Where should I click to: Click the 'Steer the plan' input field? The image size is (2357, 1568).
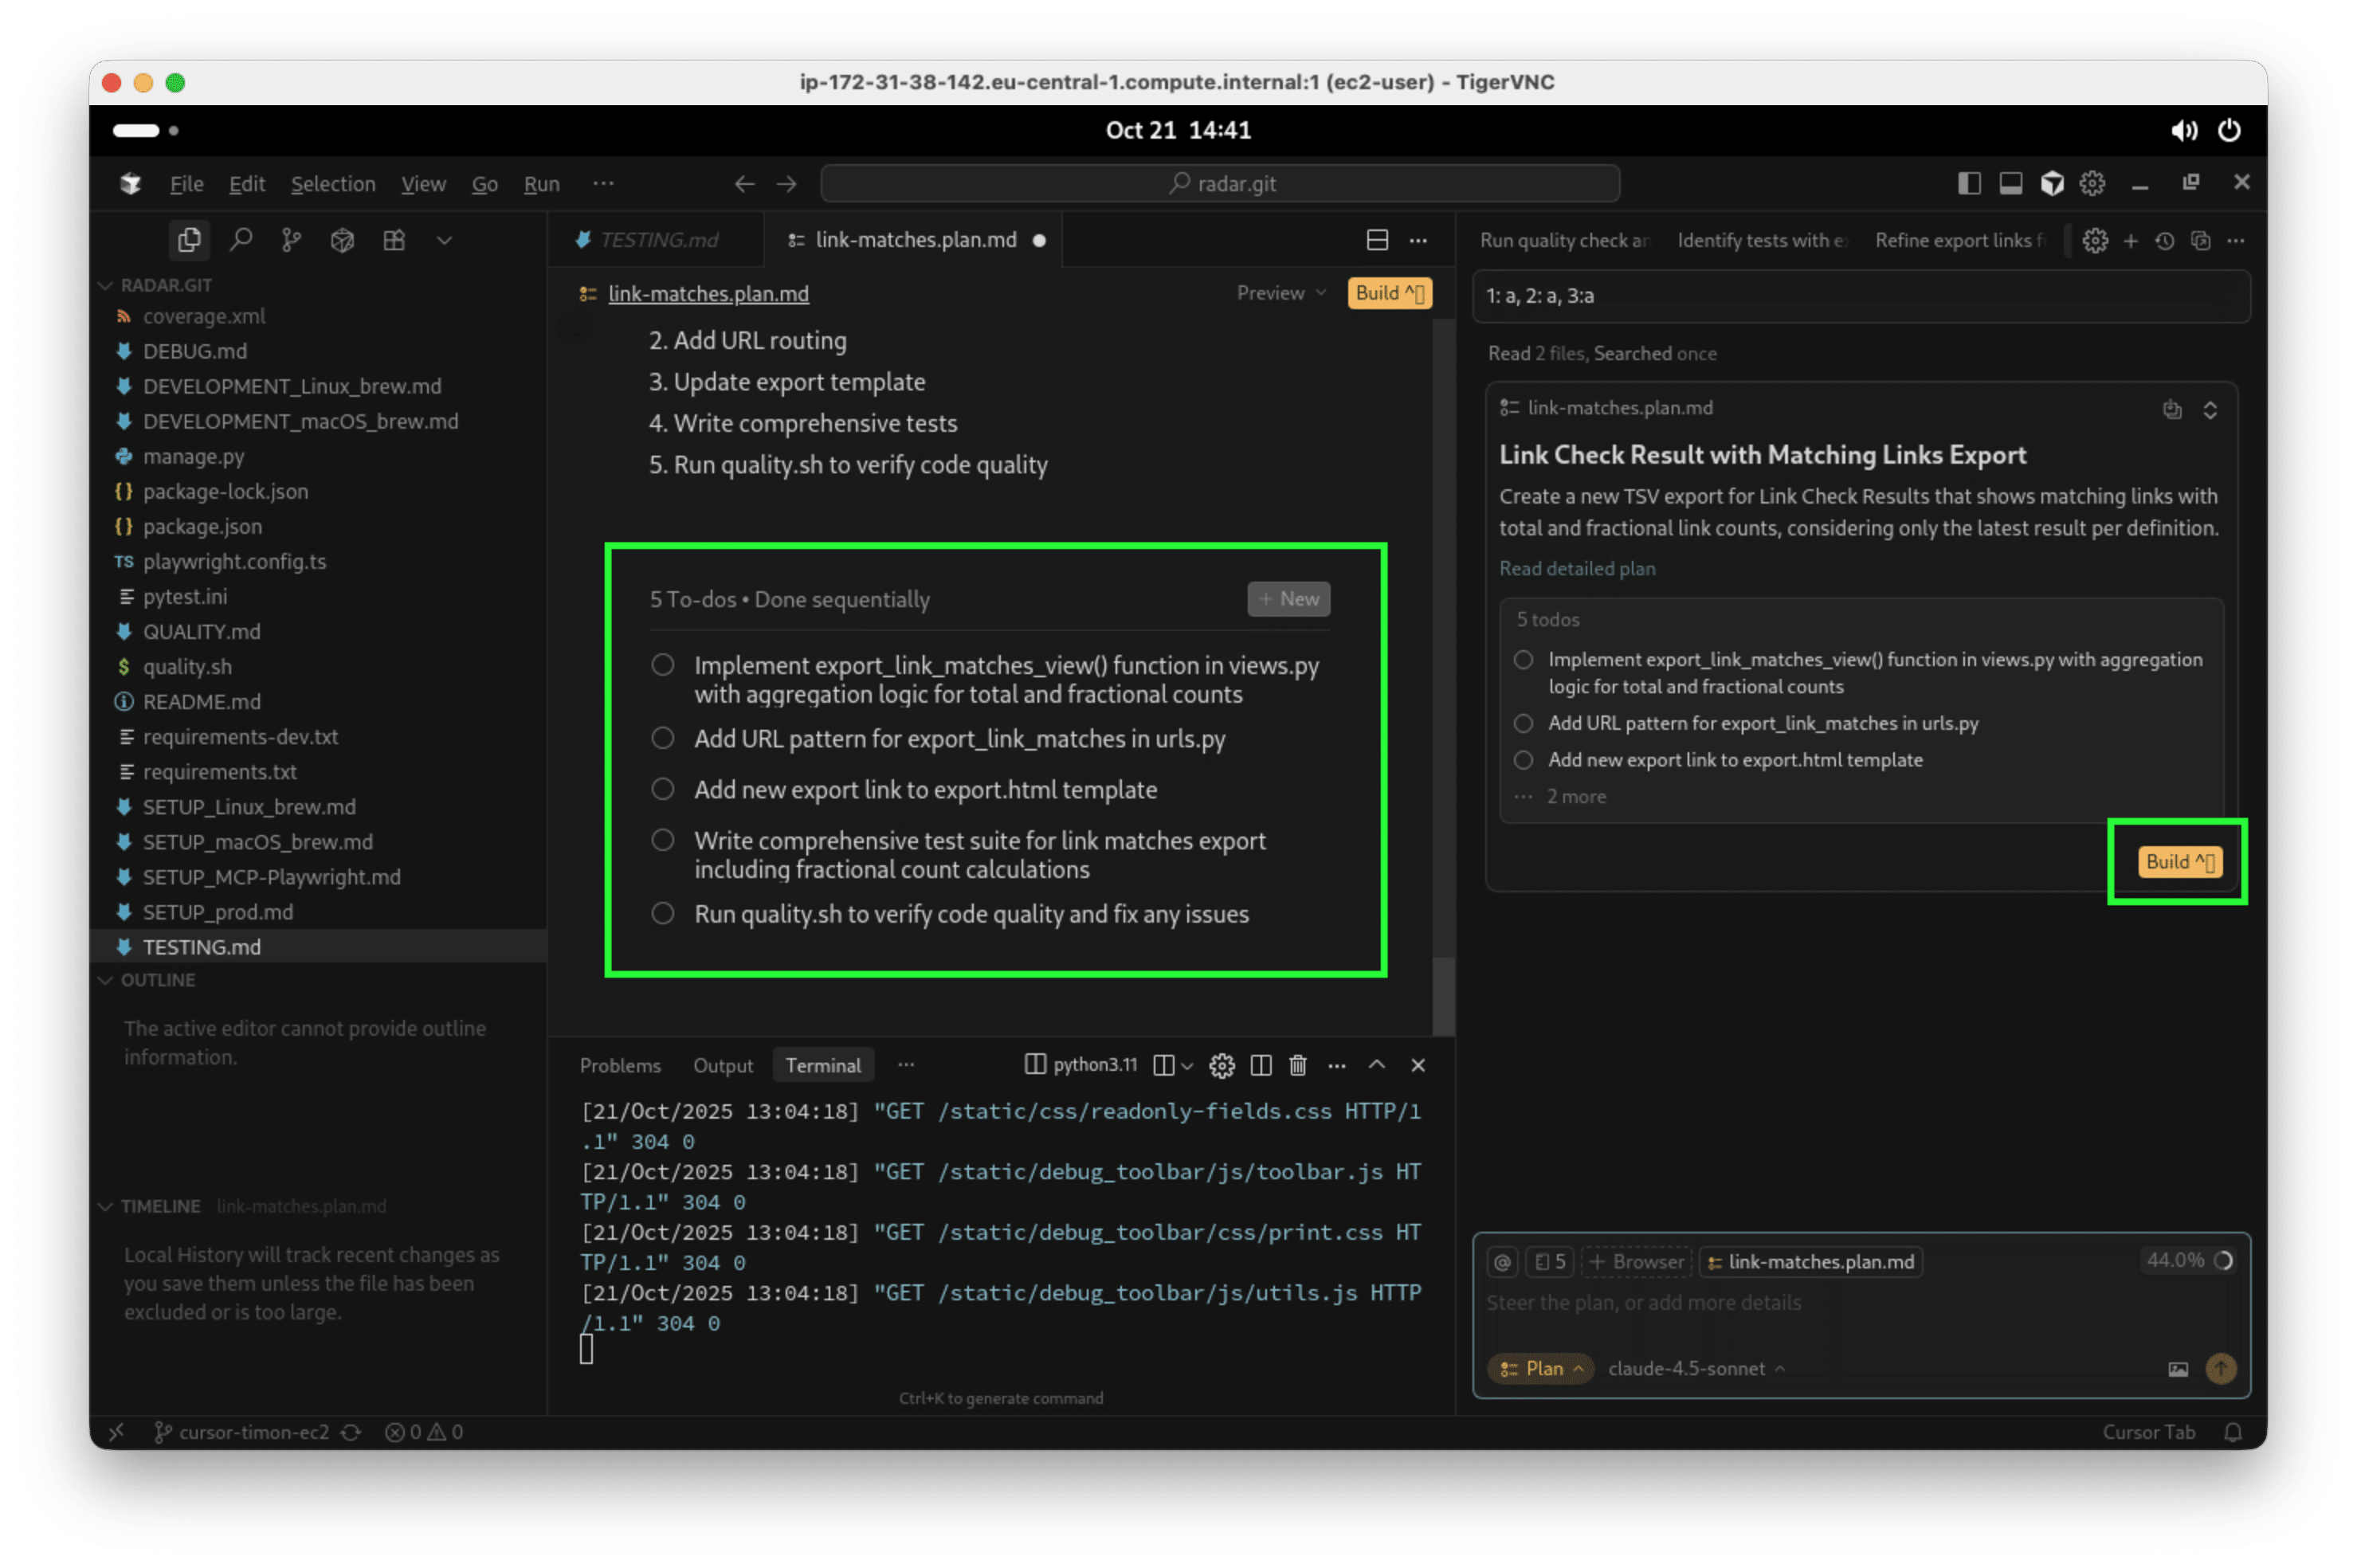tap(1800, 1303)
